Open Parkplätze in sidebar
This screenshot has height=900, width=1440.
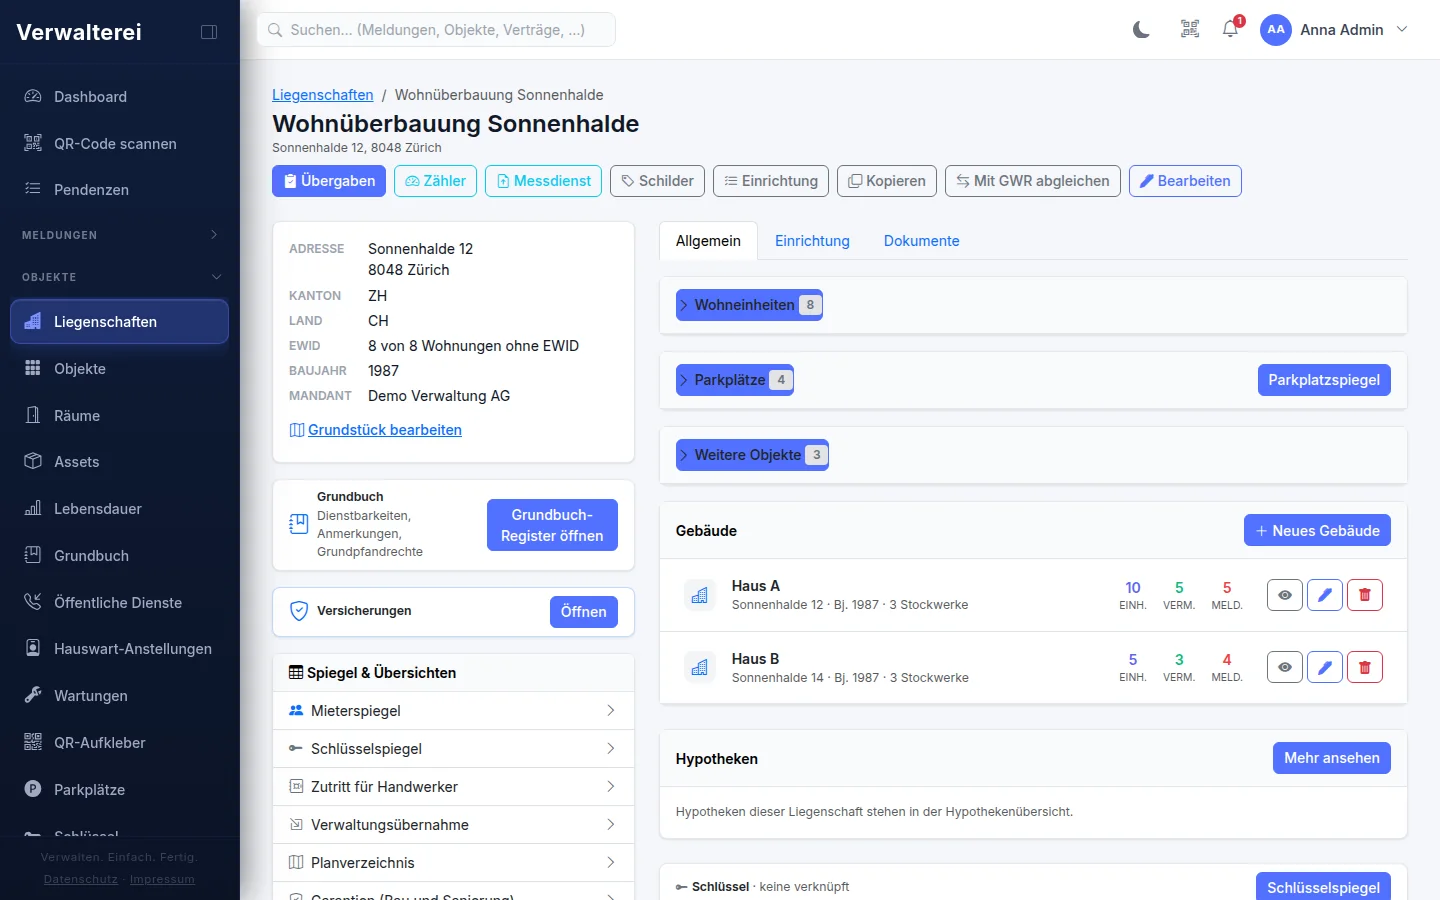tap(120, 790)
